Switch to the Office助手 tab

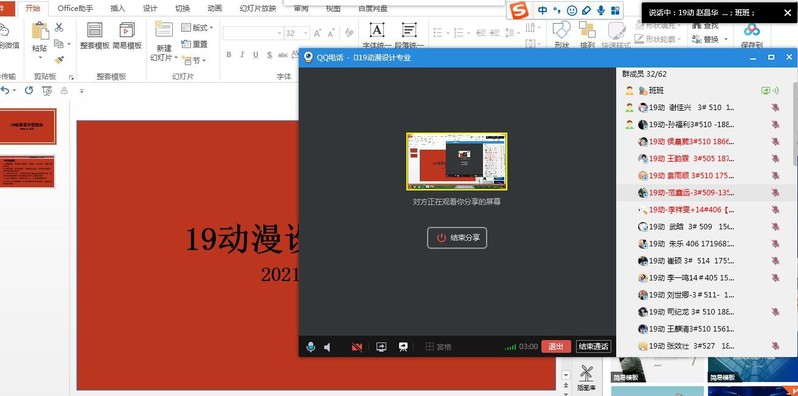75,8
